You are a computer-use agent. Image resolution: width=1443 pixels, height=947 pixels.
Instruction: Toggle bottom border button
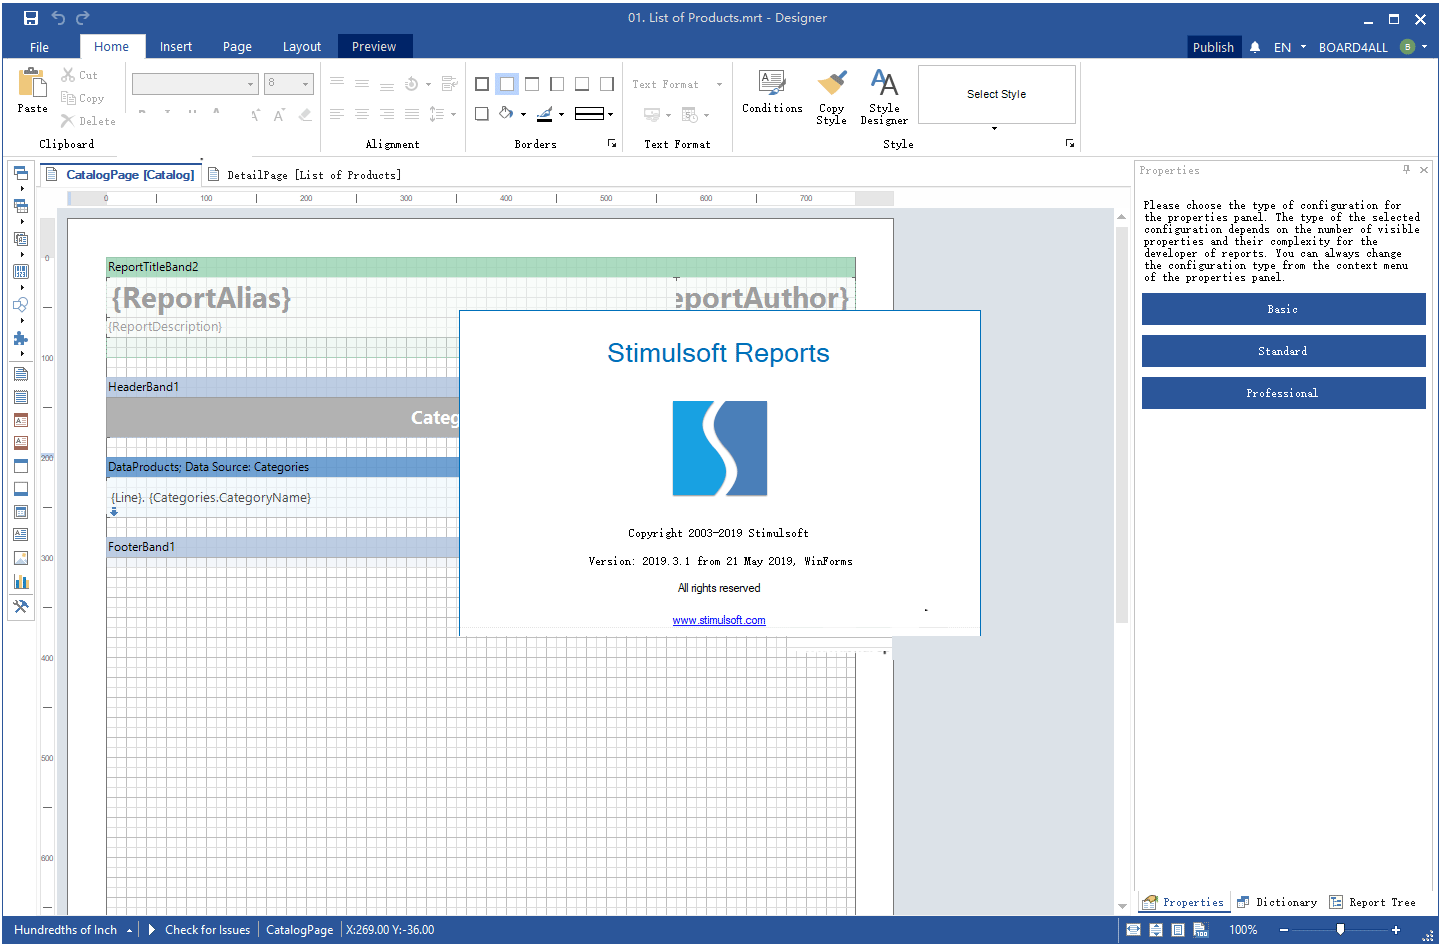tap(582, 84)
